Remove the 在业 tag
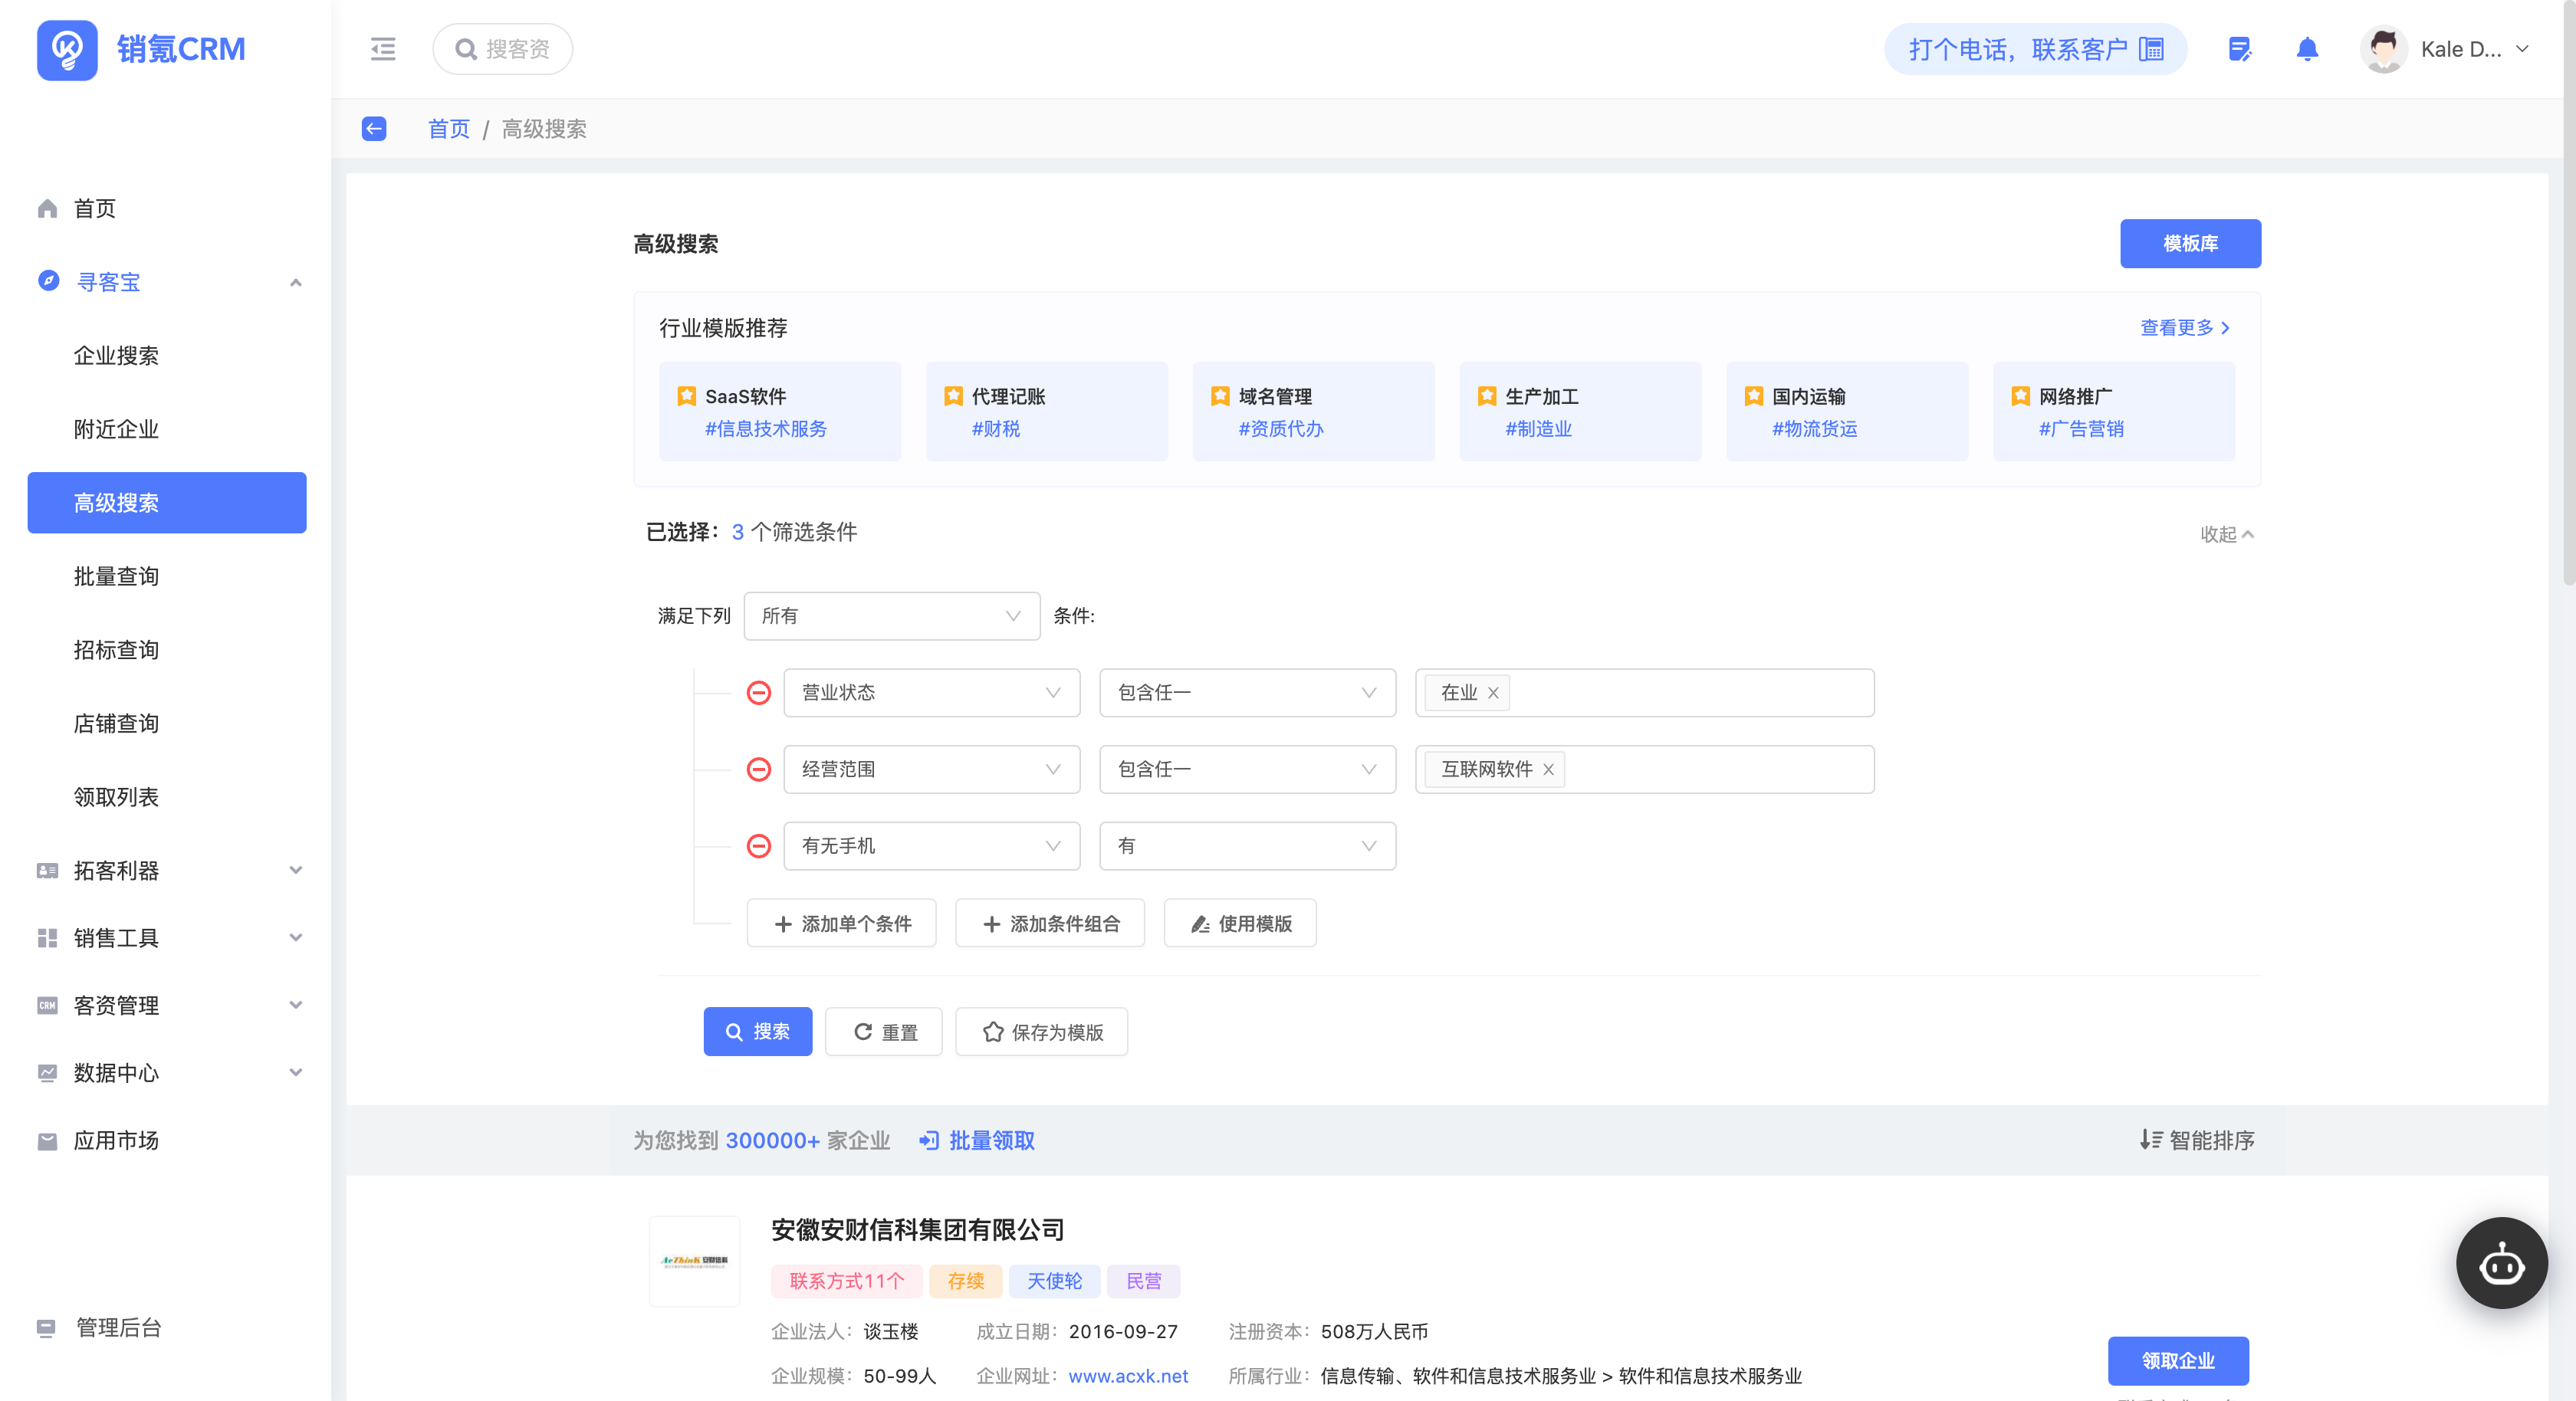The width and height of the screenshot is (2576, 1401). click(1493, 693)
